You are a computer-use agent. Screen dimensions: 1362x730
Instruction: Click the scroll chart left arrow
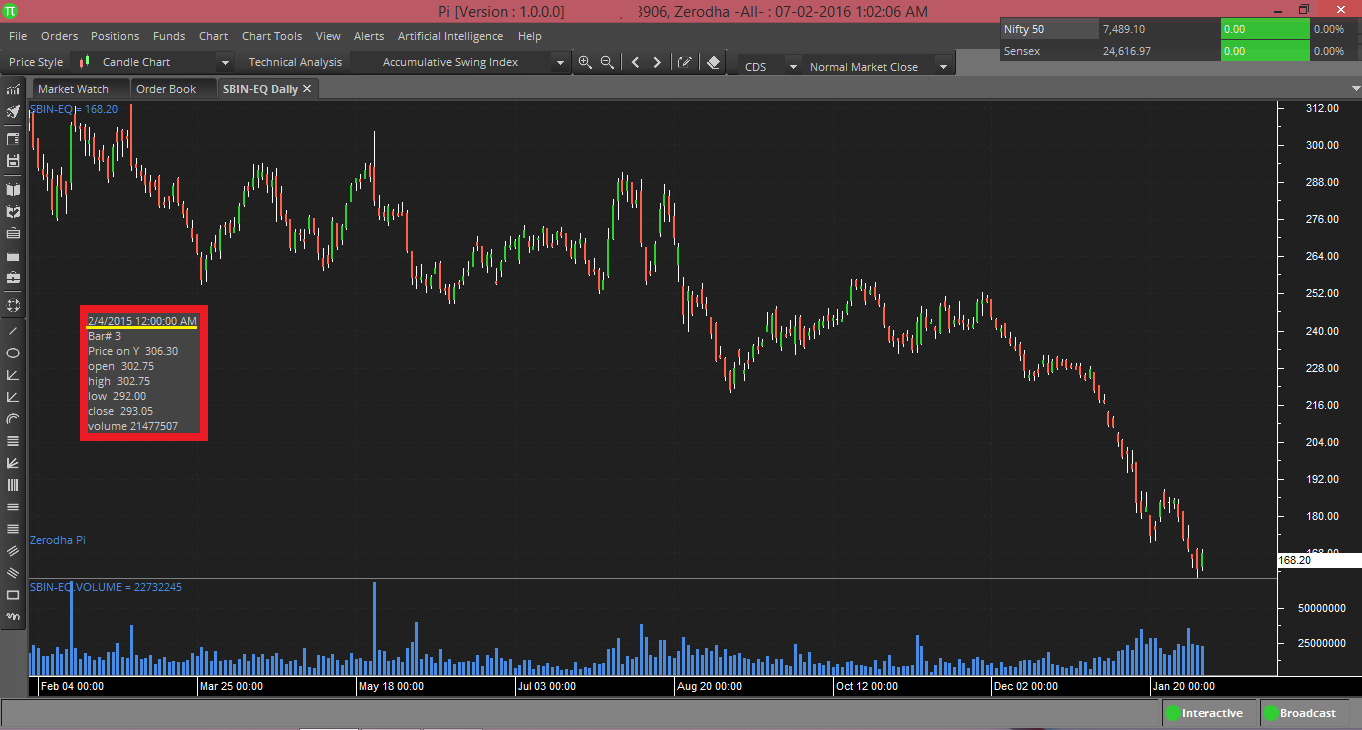click(x=635, y=62)
